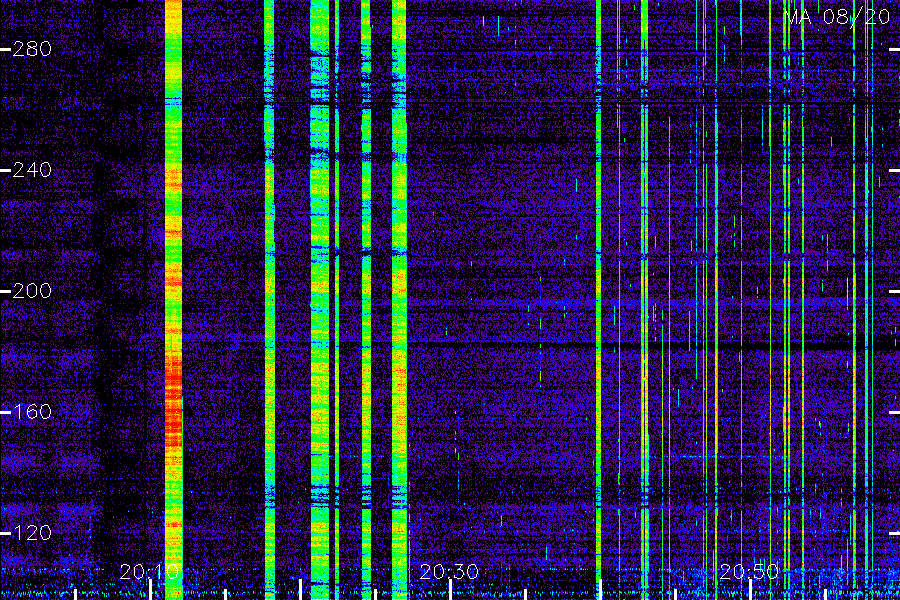This screenshot has height=600, width=900.
Task: Click the MA 08/20 date label
Action: pyautogui.click(x=837, y=17)
